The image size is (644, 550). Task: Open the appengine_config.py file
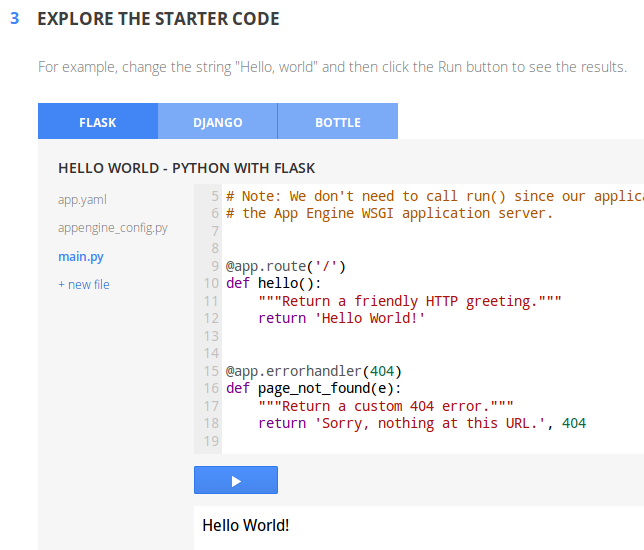[113, 228]
